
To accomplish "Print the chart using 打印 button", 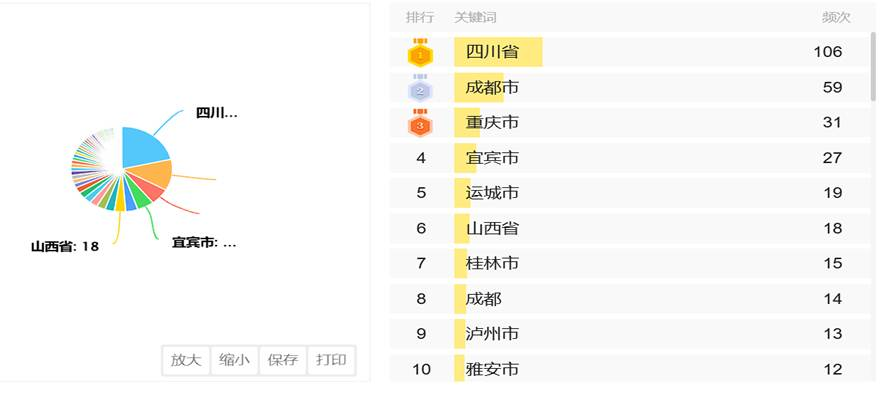I will [x=331, y=360].
